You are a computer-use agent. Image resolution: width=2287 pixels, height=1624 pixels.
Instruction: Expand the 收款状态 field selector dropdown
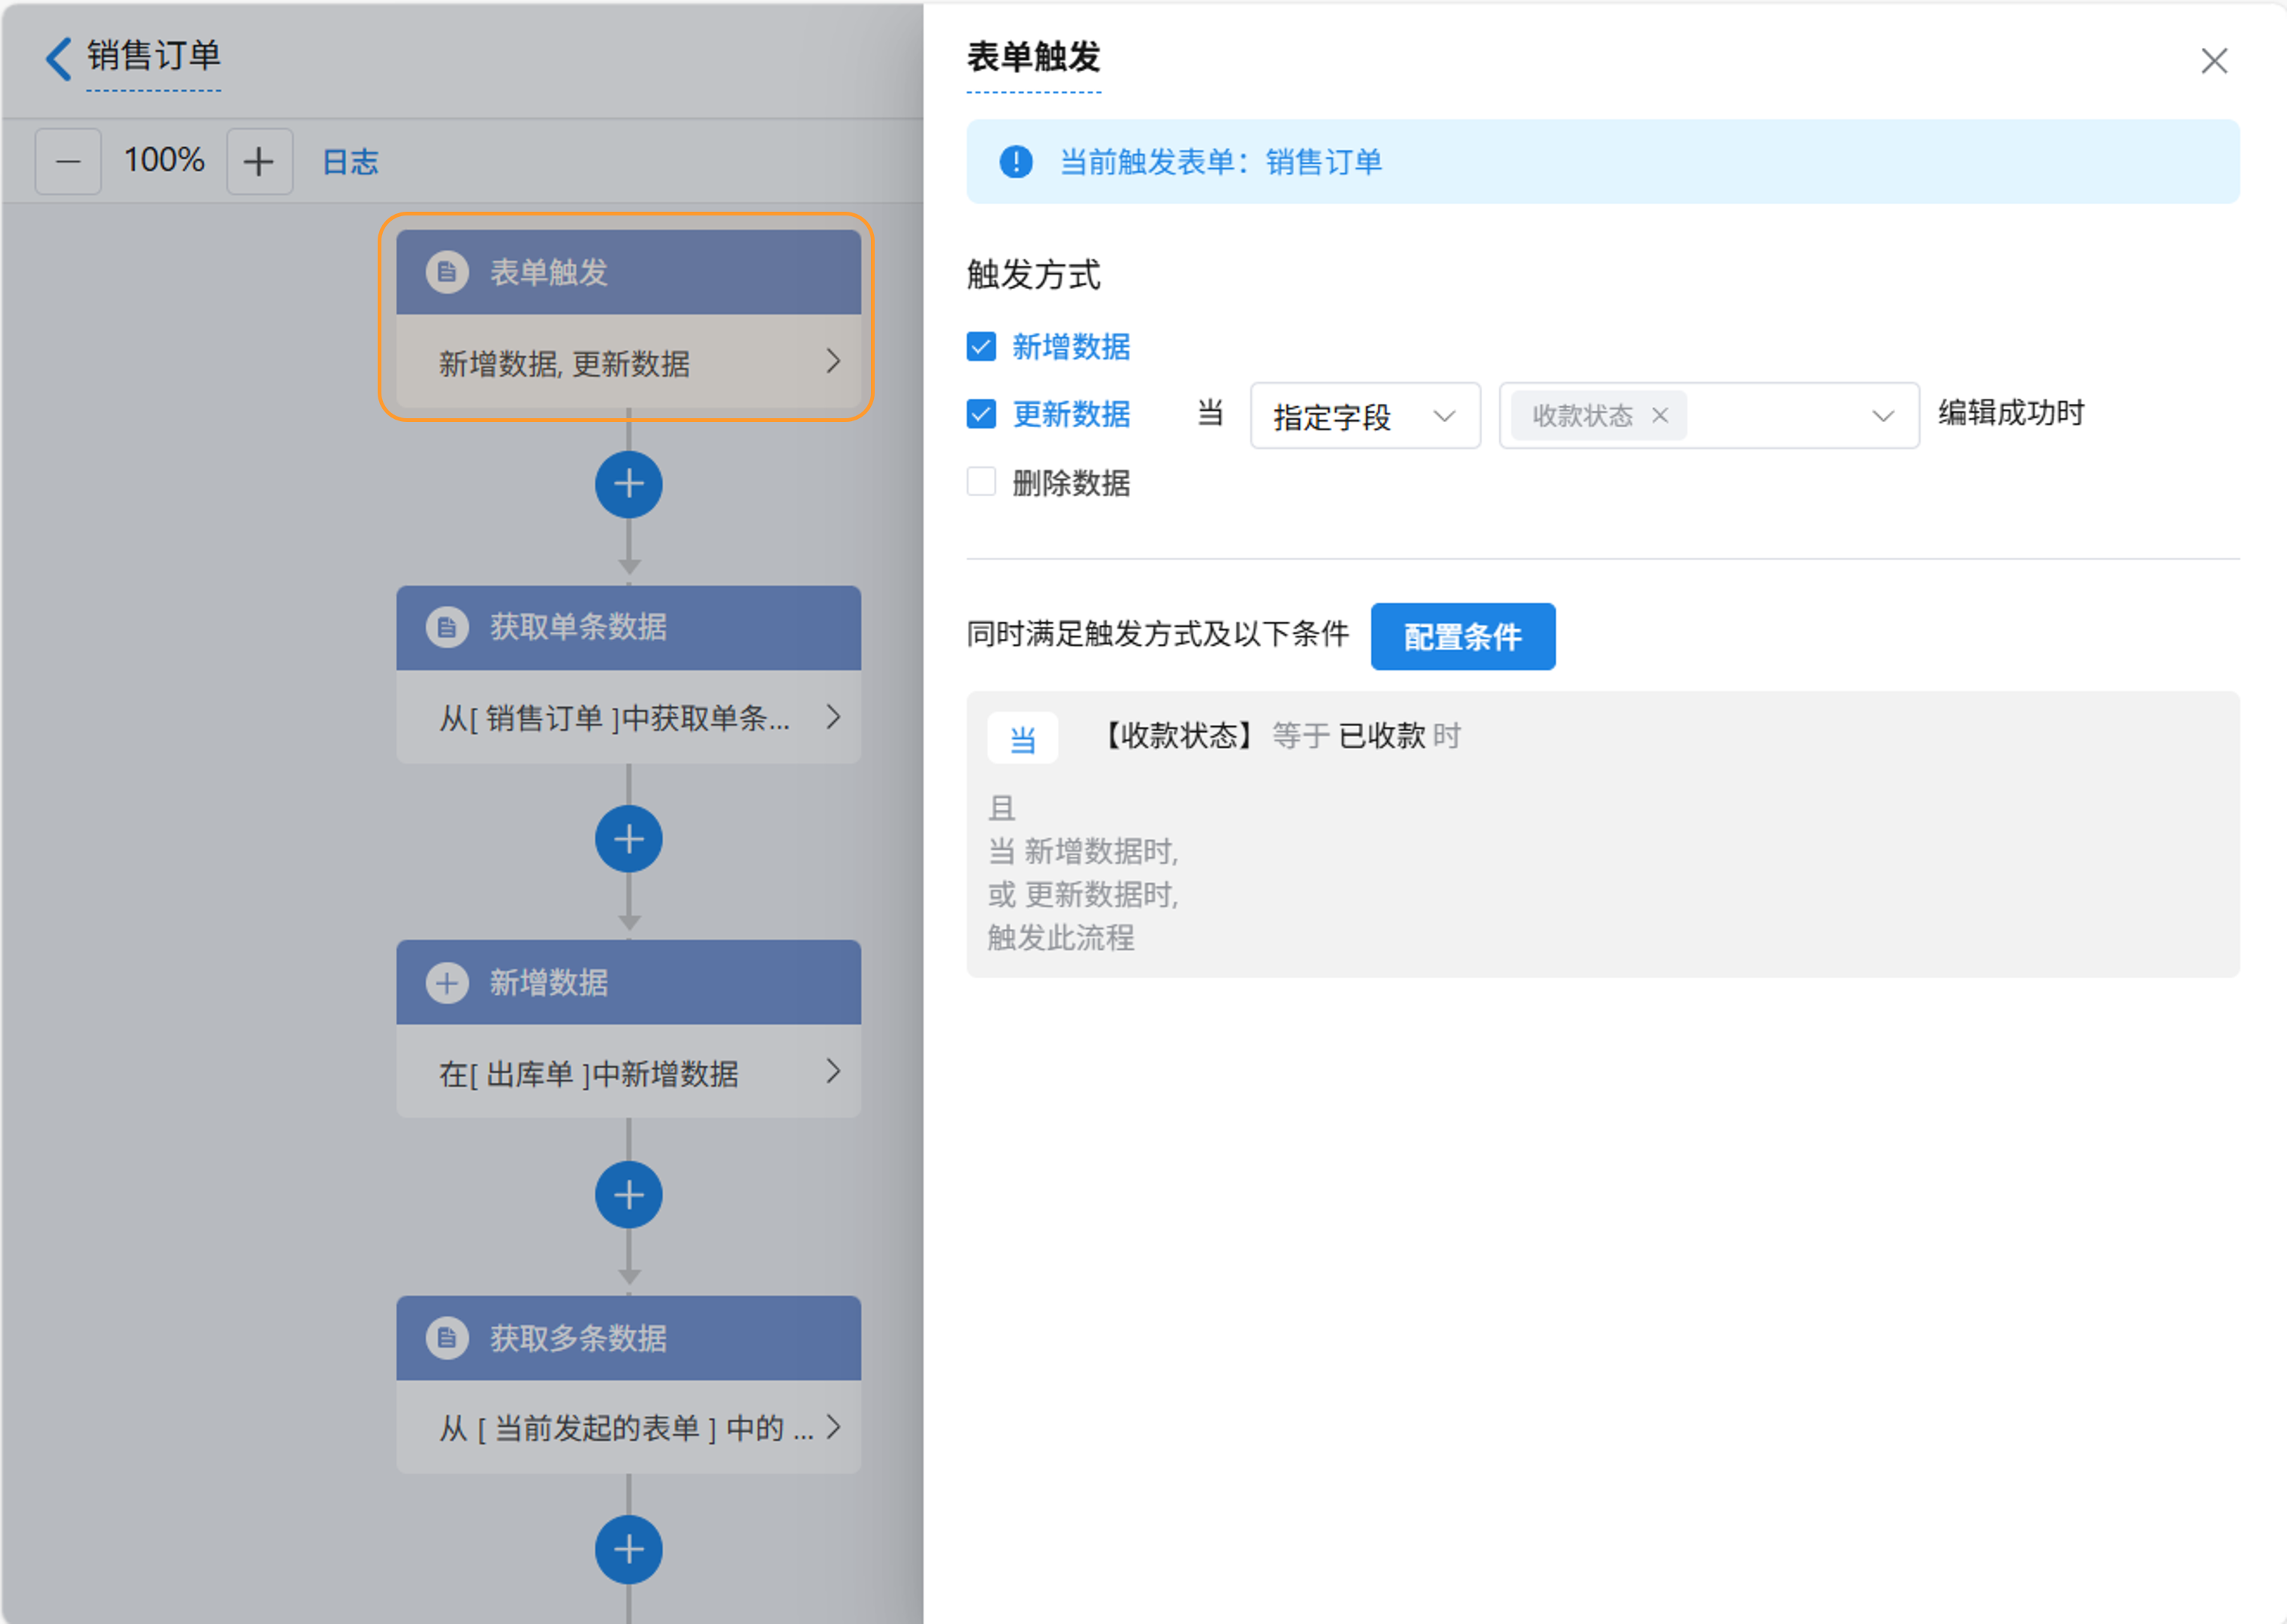coord(1882,416)
